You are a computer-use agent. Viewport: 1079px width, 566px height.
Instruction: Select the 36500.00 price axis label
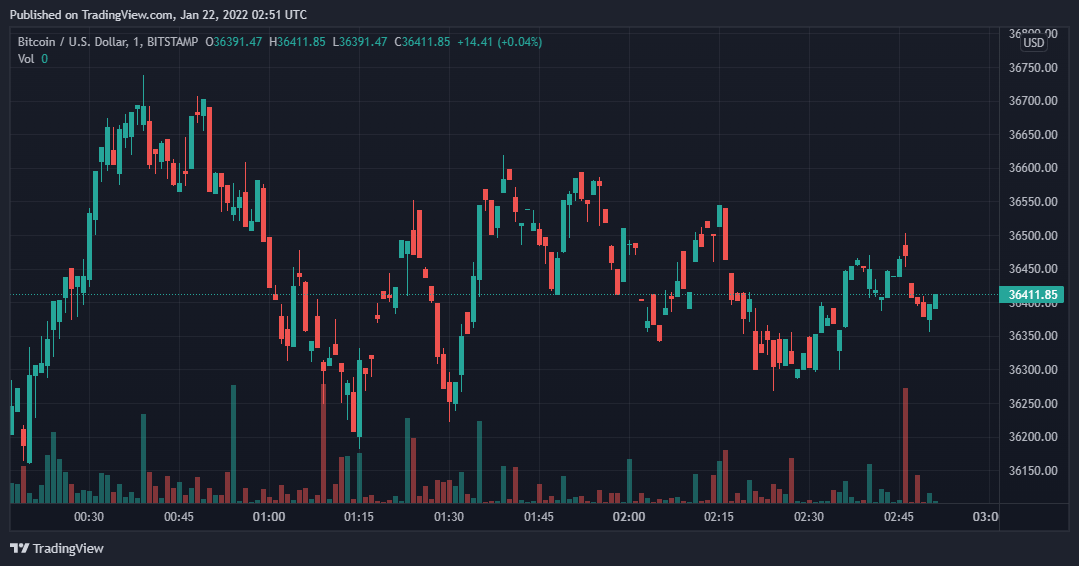pyautogui.click(x=1033, y=236)
